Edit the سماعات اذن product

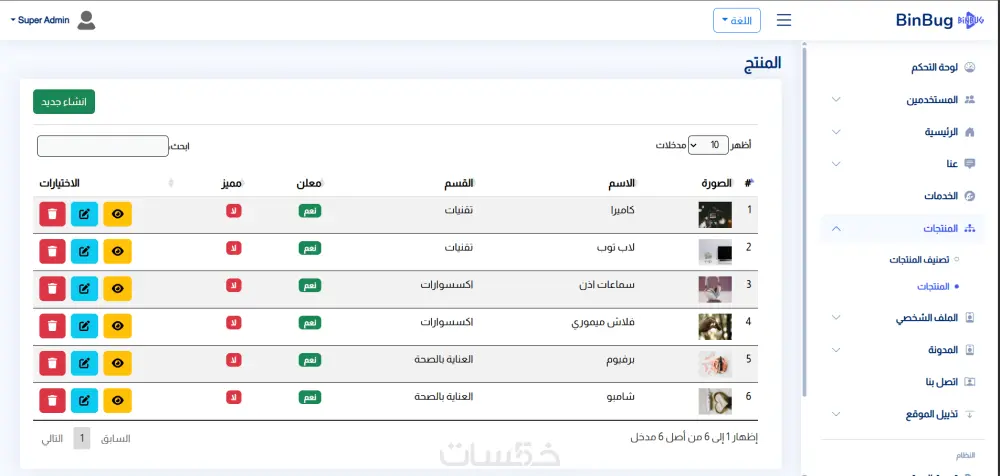pyautogui.click(x=84, y=288)
